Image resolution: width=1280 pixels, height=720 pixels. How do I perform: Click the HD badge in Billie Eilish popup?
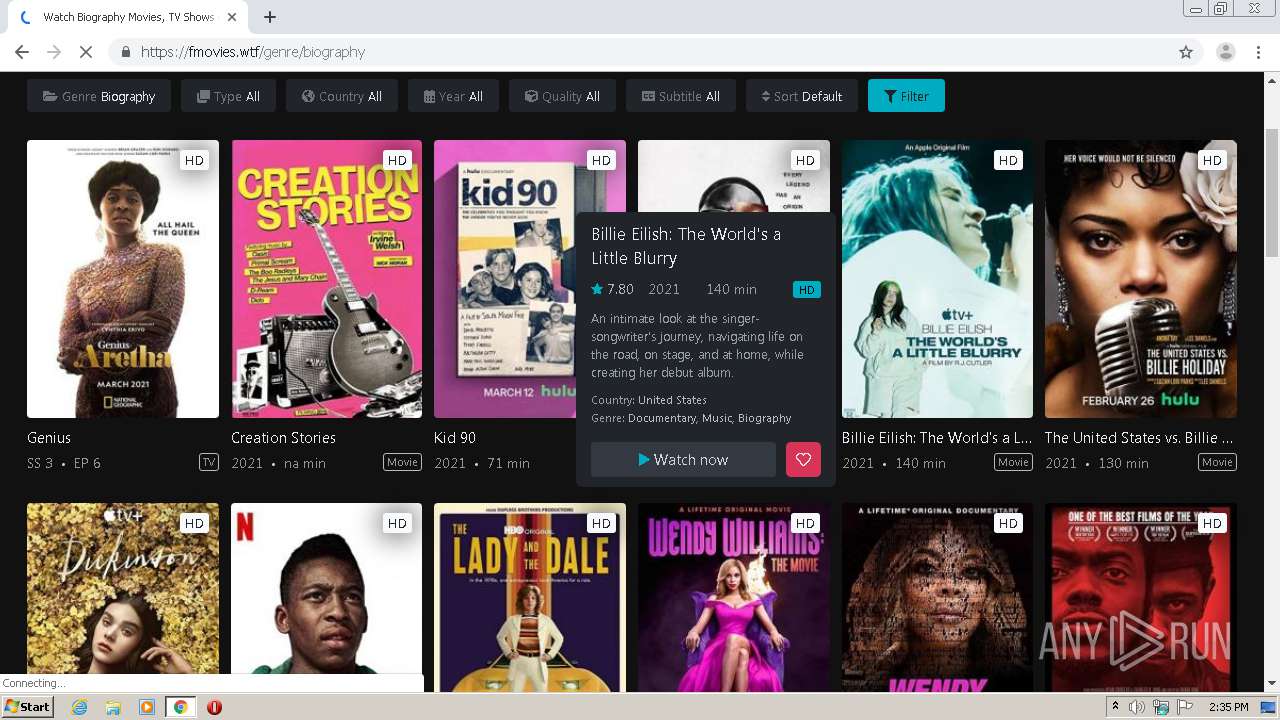click(806, 290)
